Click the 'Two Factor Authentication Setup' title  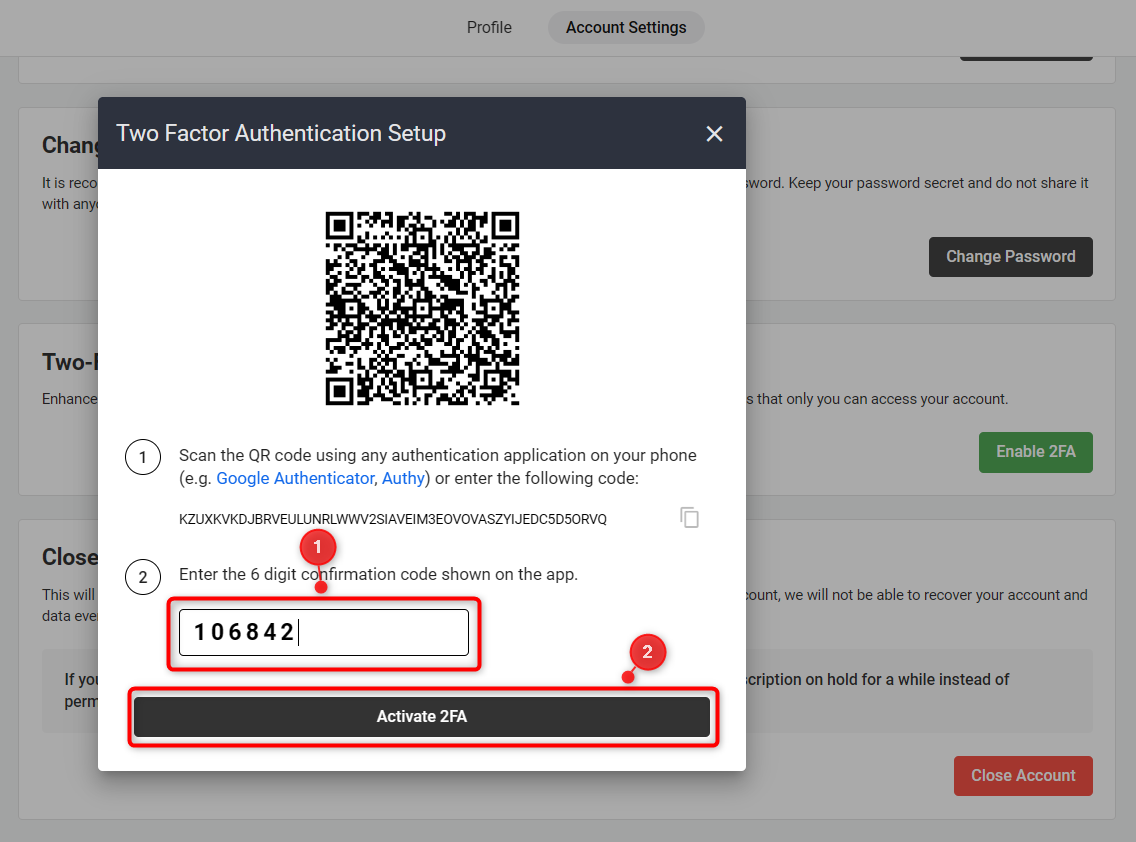click(x=281, y=133)
